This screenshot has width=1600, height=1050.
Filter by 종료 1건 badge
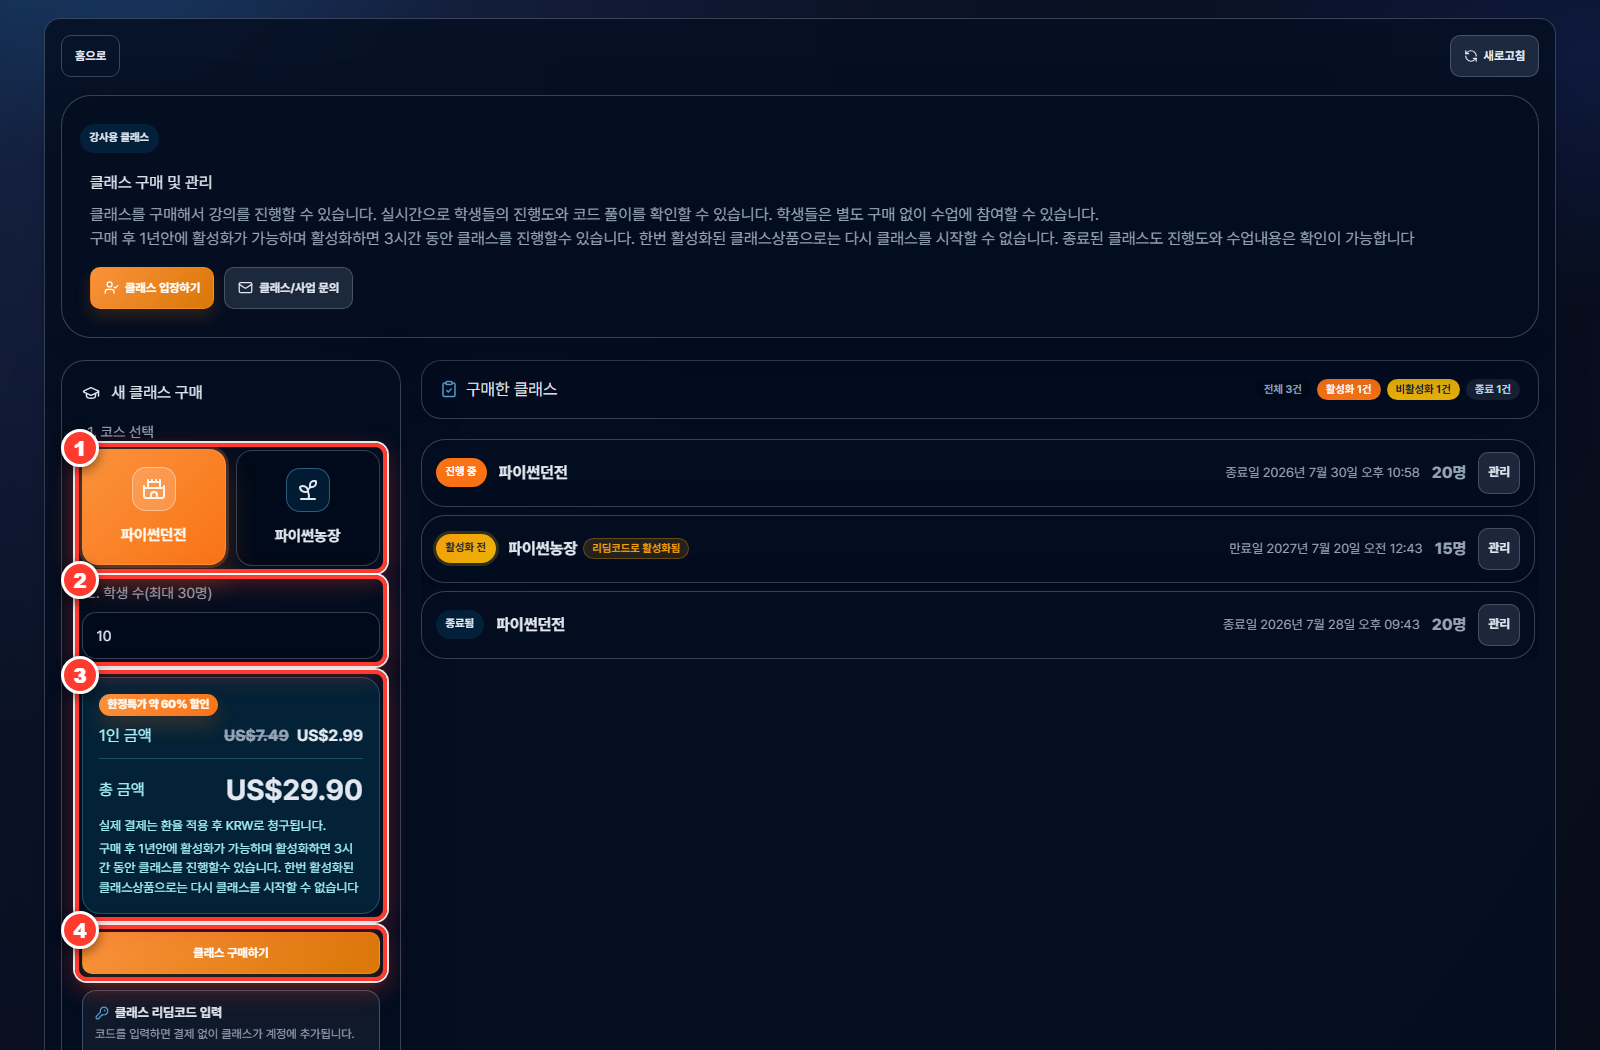[x=1493, y=389]
